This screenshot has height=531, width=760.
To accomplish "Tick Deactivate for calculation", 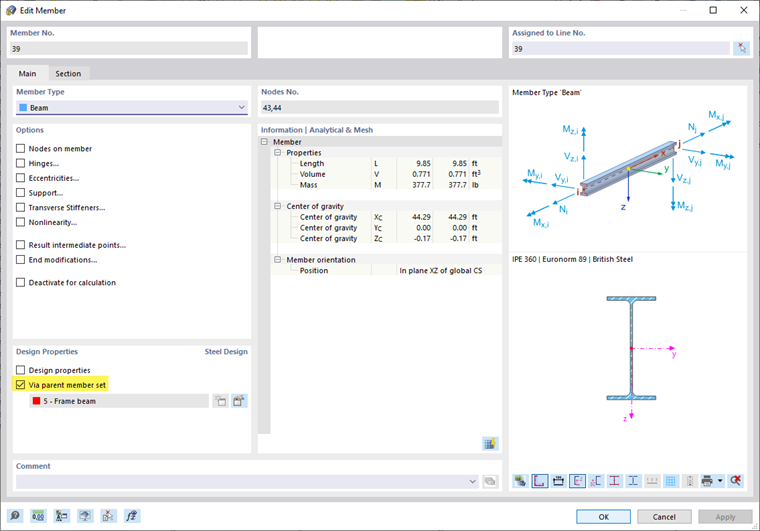I will (x=20, y=282).
